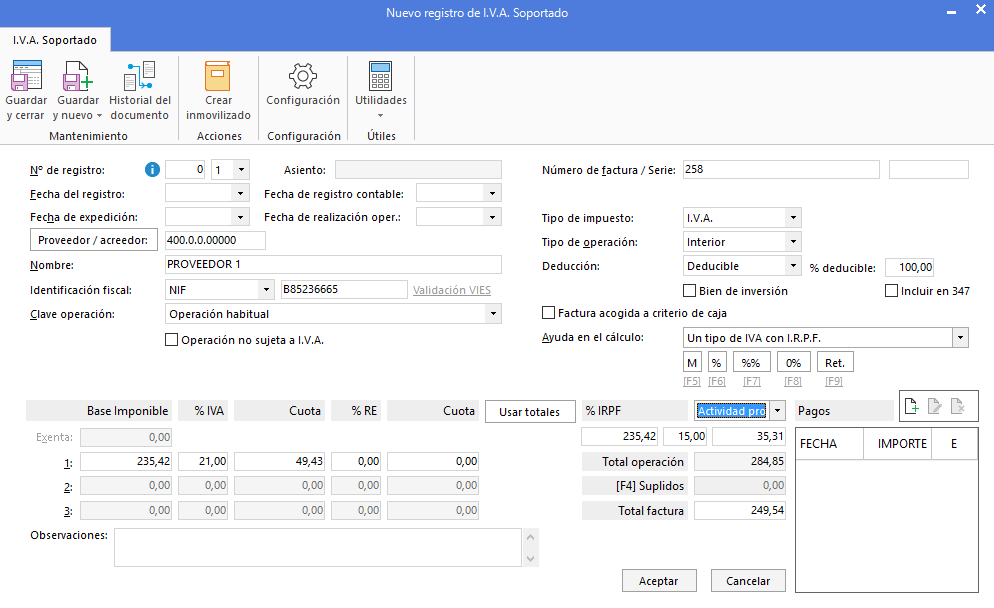Open Fecha del registro date picker
The image size is (994, 608).
click(240, 193)
